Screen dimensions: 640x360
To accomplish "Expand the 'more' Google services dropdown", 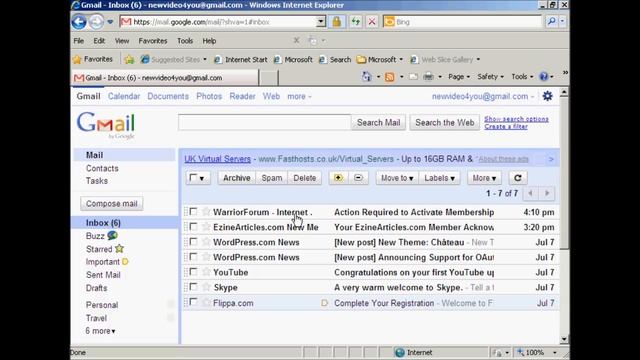I will point(299,96).
